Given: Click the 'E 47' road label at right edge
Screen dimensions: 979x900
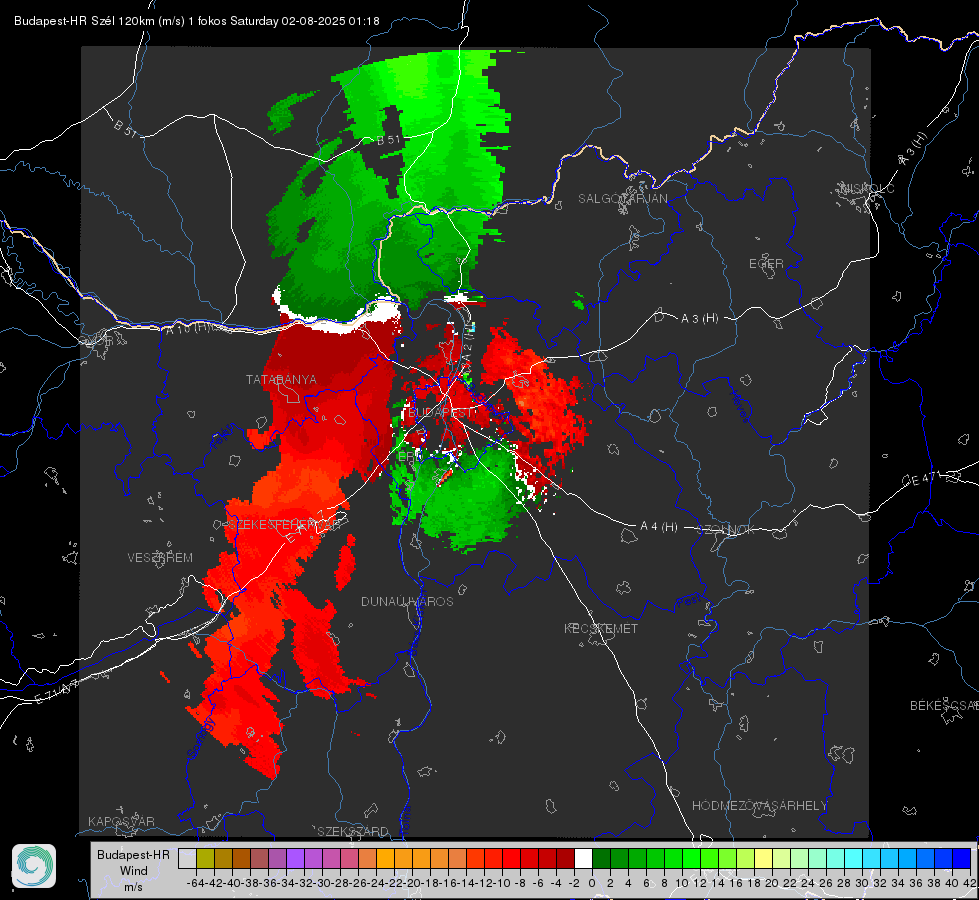Looking at the screenshot, I should 922,480.
